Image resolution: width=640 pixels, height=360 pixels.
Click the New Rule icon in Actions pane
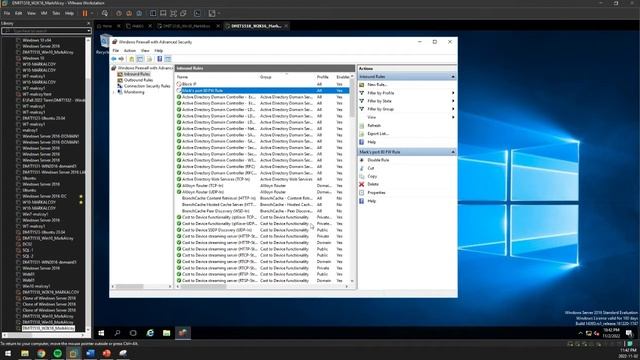[x=362, y=84]
